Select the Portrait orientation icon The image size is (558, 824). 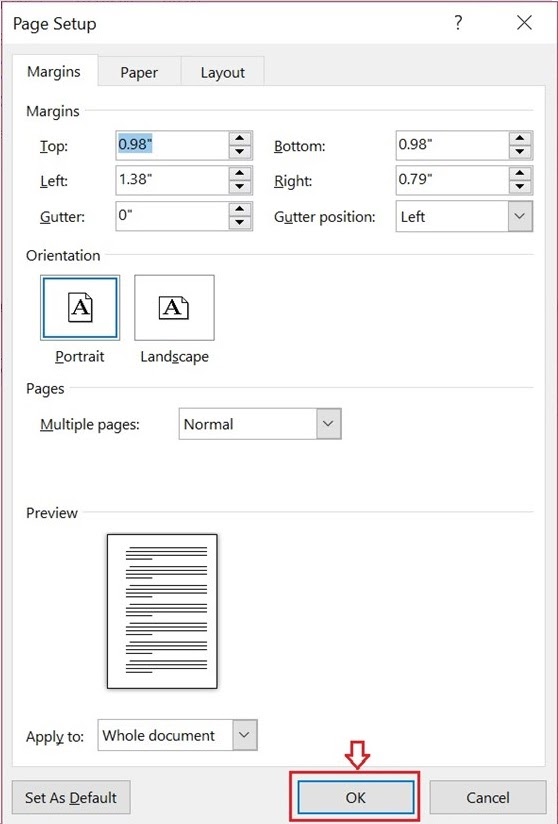[x=80, y=308]
